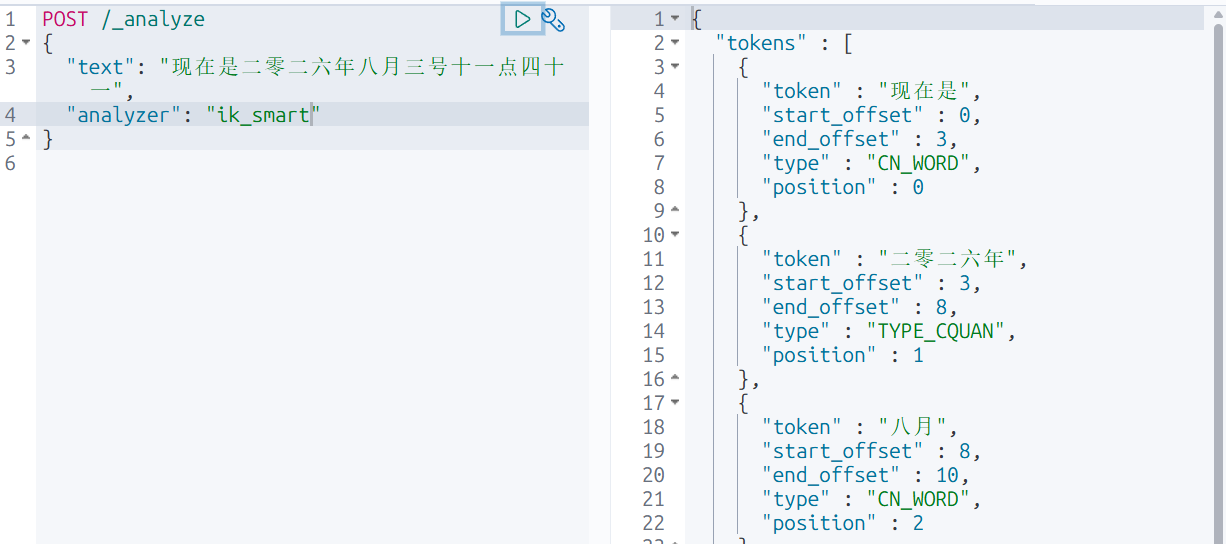
Task: Fold the second token object on line 10
Action: (x=675, y=235)
